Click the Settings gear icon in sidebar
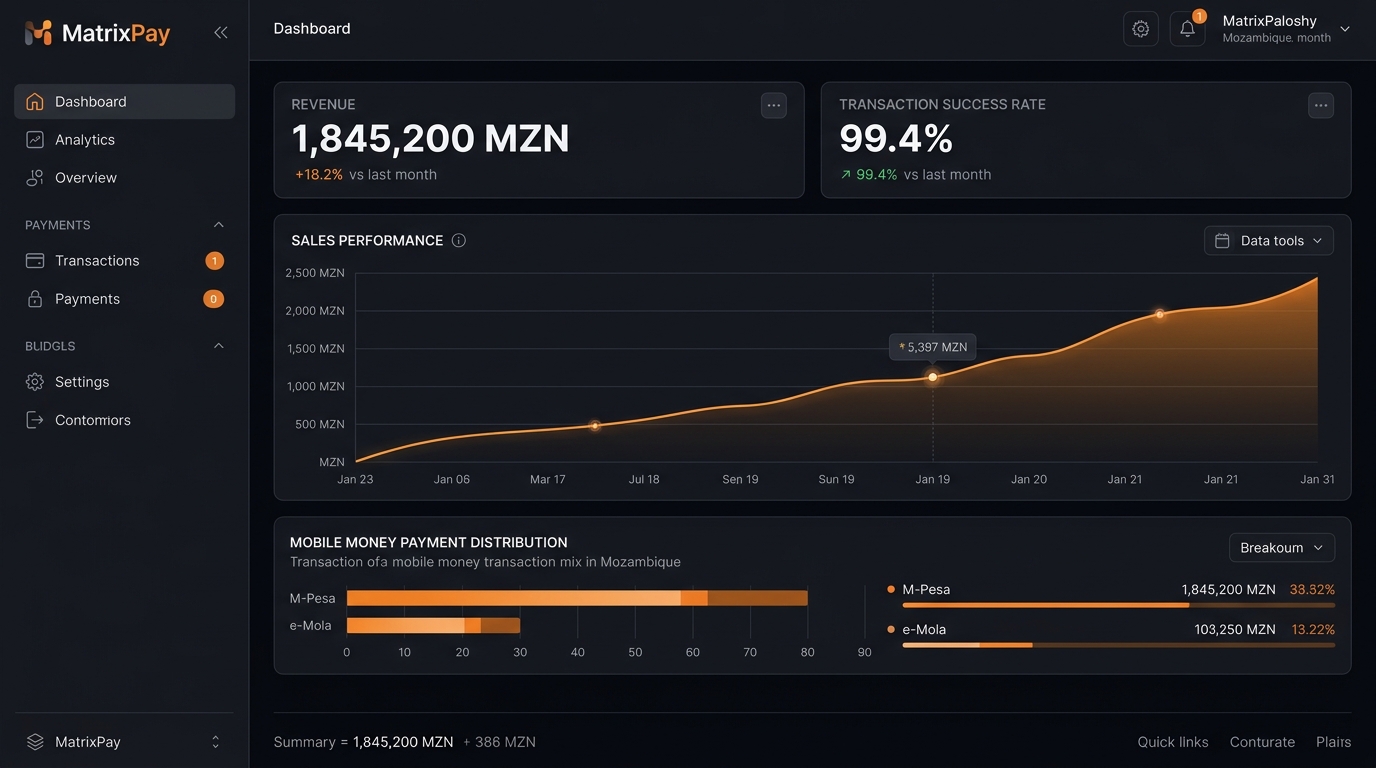 pos(35,382)
